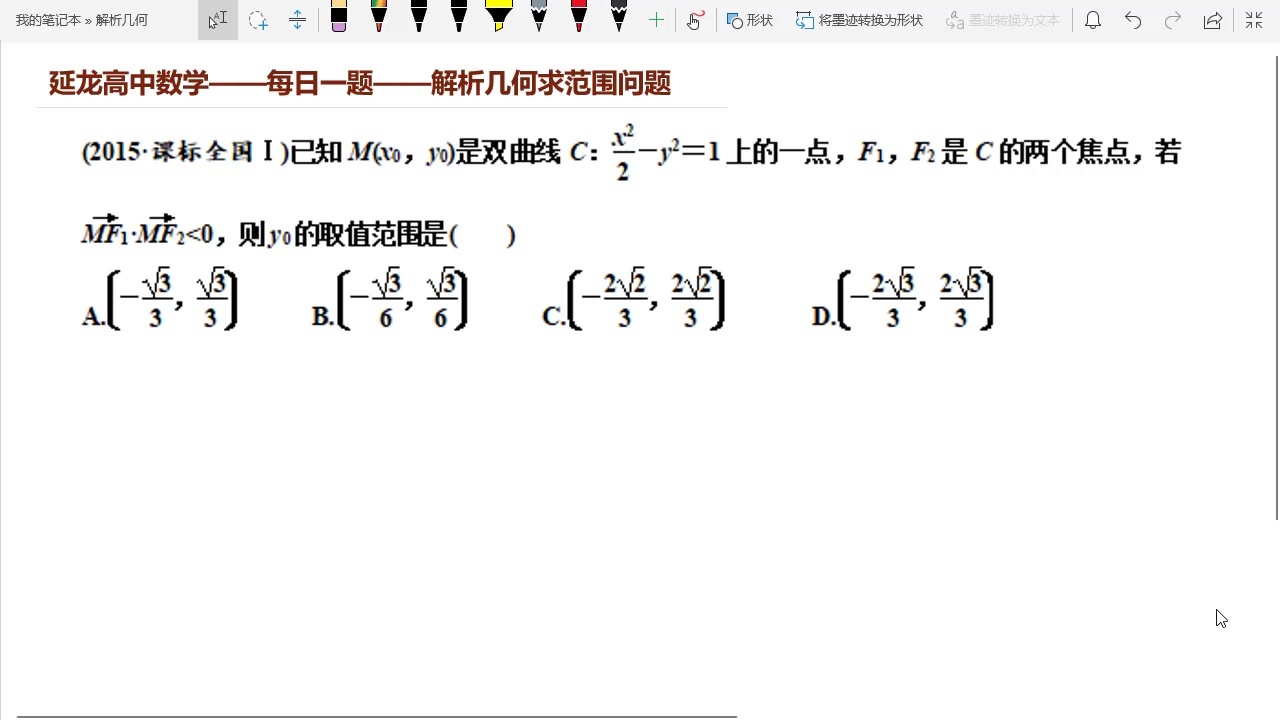Click answer option D in the problem
Screen dimensions: 1280x720
click(x=904, y=300)
